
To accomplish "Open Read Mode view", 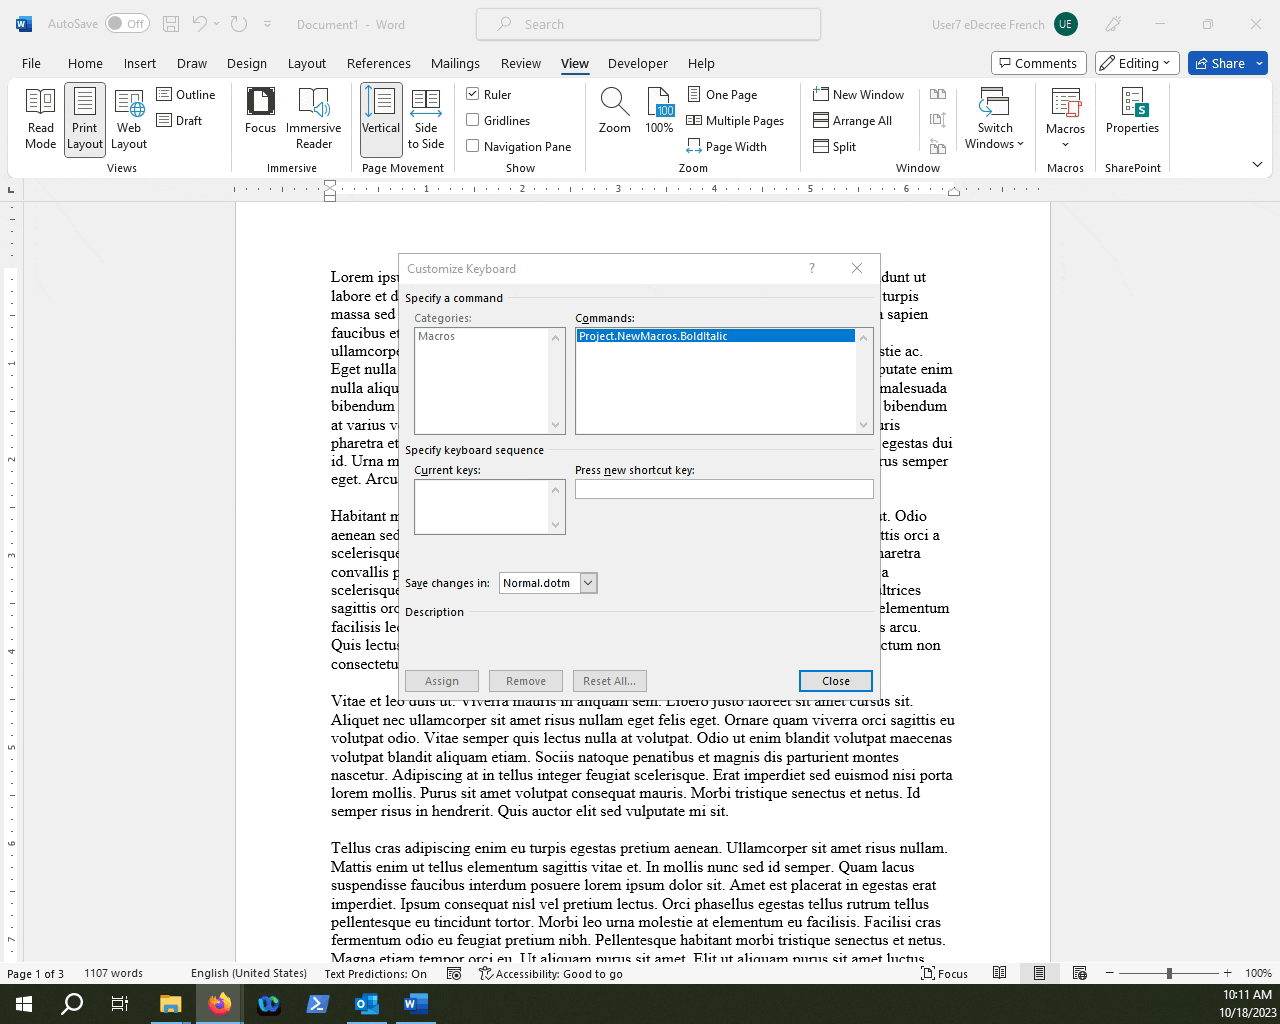I will (x=41, y=118).
